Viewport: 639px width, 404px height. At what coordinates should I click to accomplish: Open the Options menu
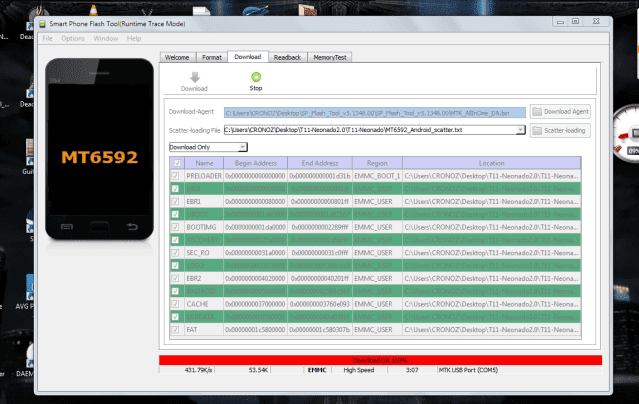(x=73, y=38)
